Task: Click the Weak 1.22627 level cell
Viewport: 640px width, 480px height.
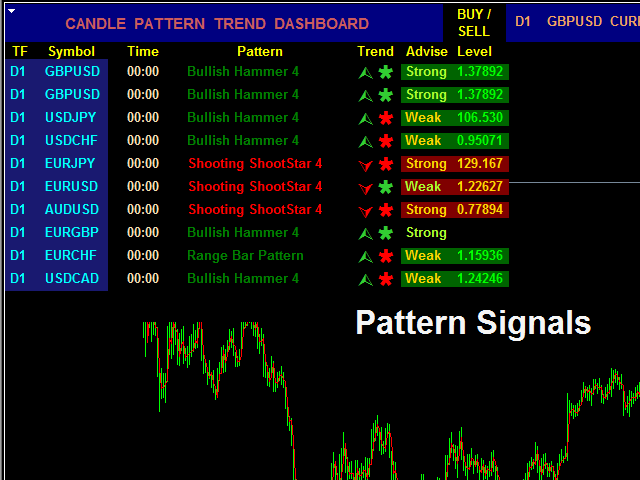Action: 455,187
